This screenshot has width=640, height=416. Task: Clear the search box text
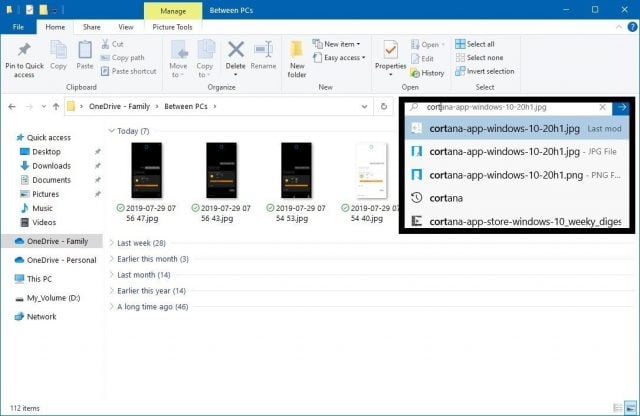pos(602,107)
